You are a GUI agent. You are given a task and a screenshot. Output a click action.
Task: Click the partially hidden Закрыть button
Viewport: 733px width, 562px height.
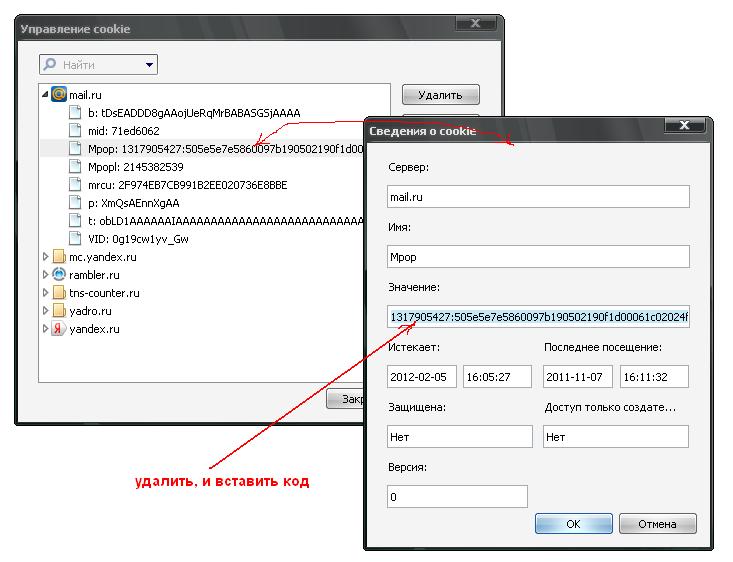345,399
